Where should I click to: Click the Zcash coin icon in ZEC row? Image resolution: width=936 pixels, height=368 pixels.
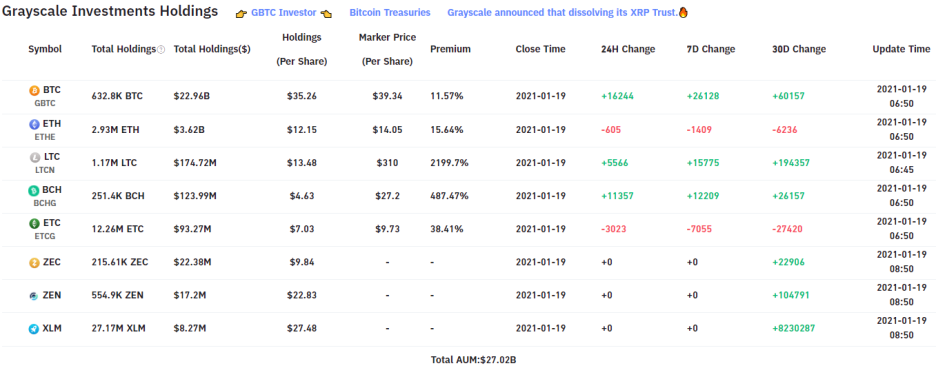click(35, 262)
